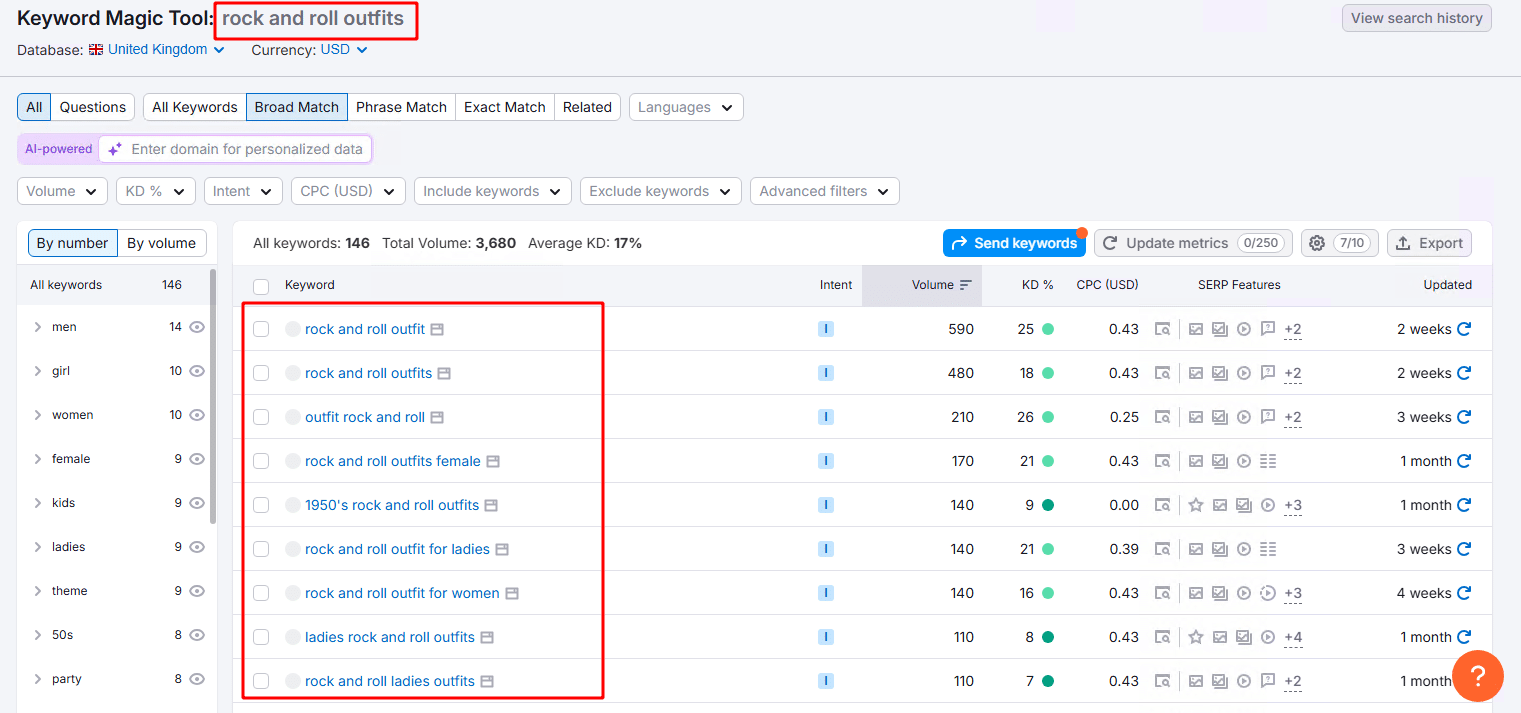Change the USD currency selector
1521x713 pixels.
344,49
